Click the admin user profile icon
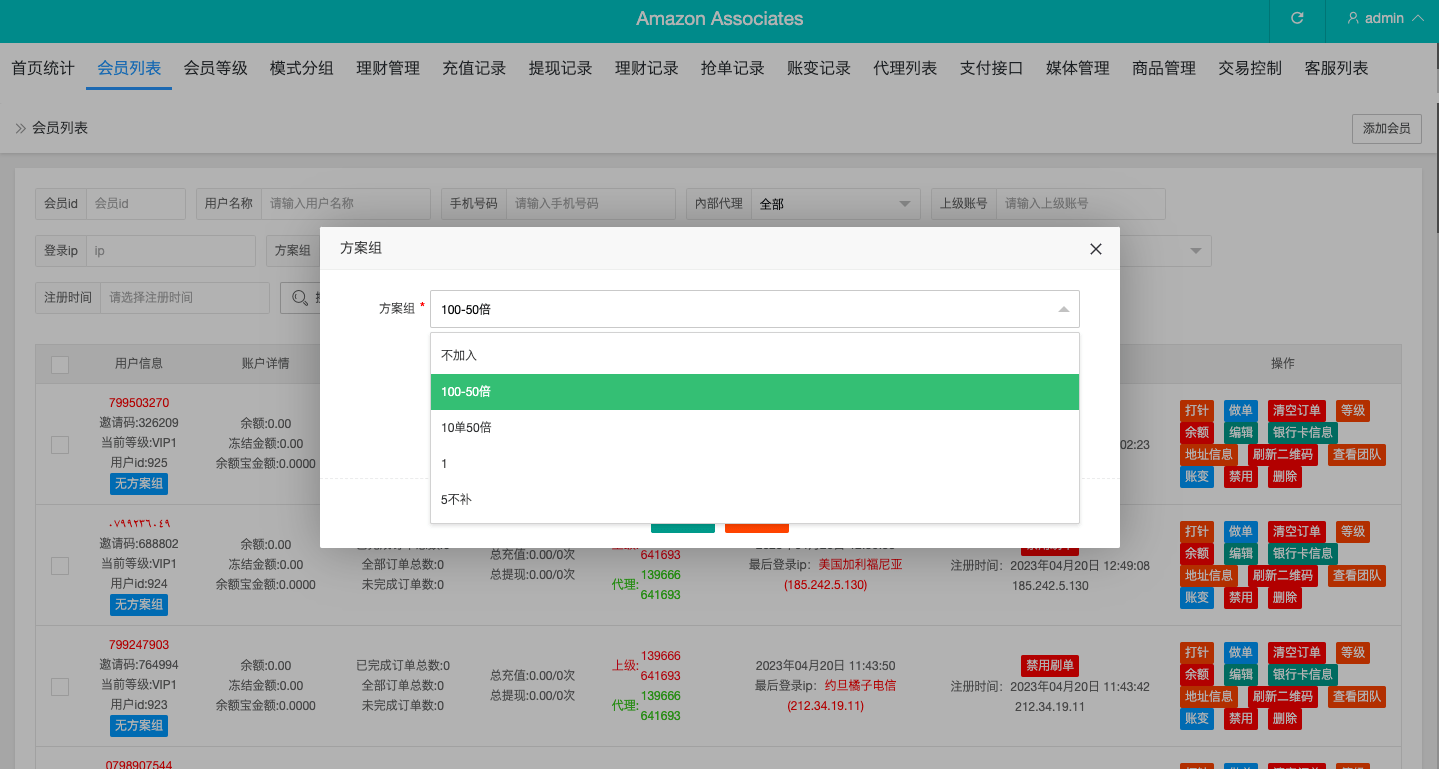Screen dimensions: 1439x769 (x=1354, y=19)
